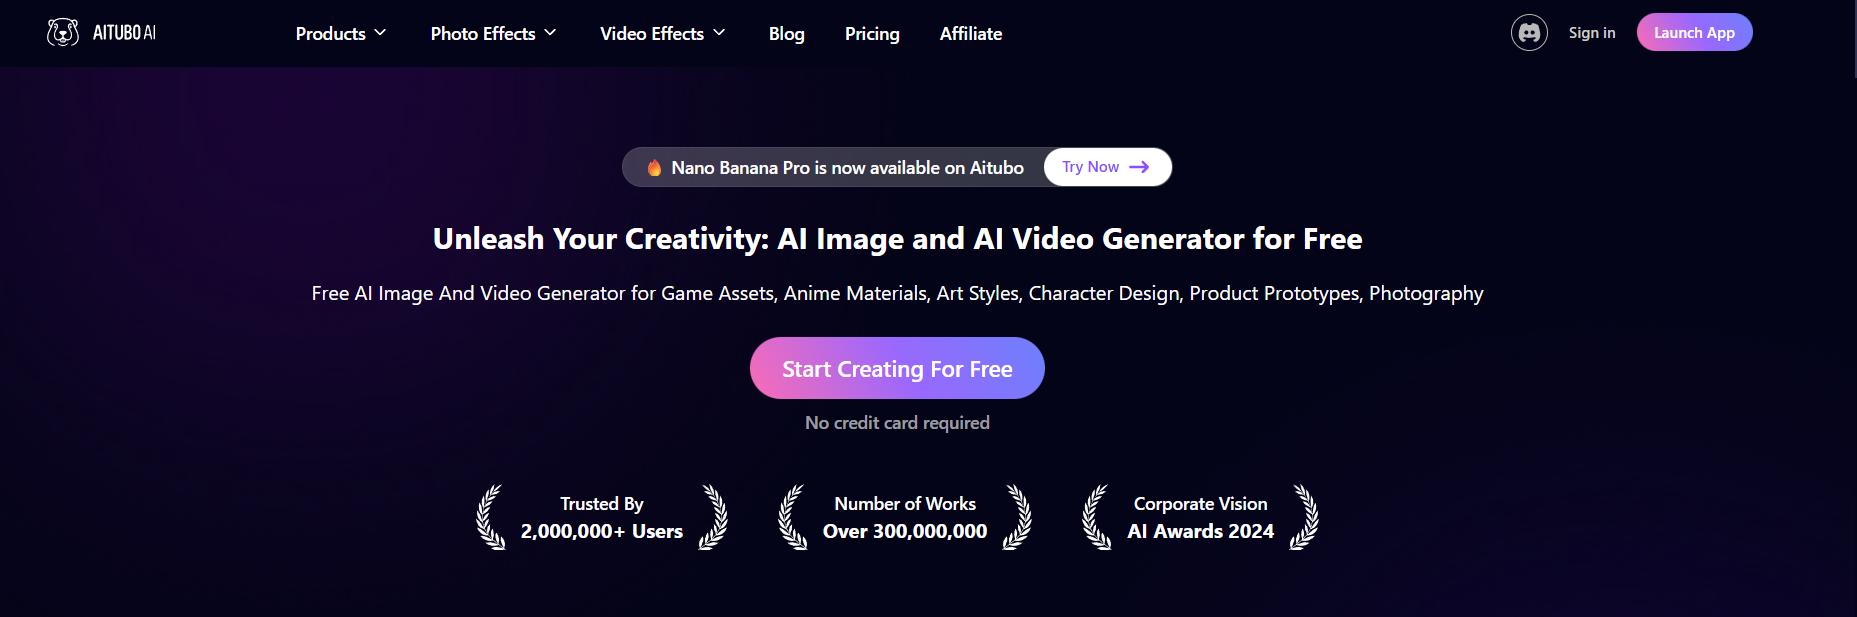Expand the Products dropdown chevron
Image resolution: width=1857 pixels, height=617 pixels.
pyautogui.click(x=380, y=33)
